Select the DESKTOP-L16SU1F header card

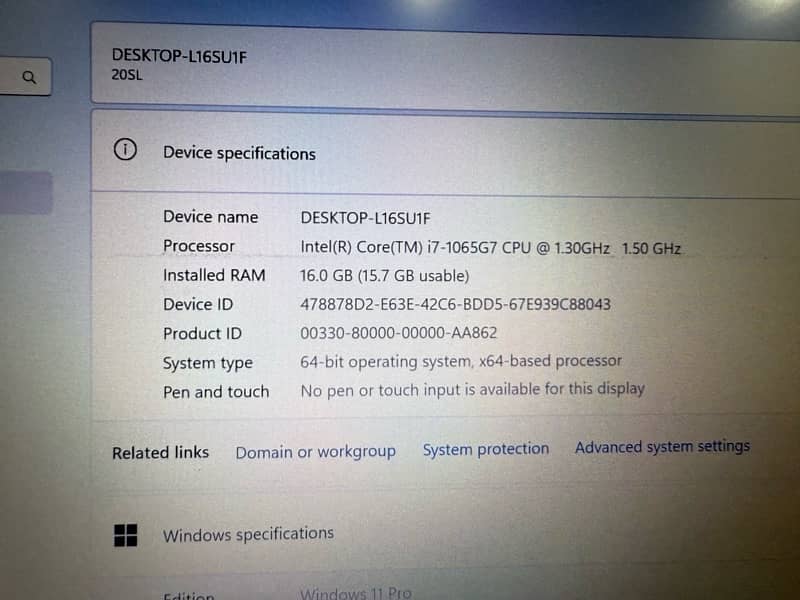click(445, 65)
